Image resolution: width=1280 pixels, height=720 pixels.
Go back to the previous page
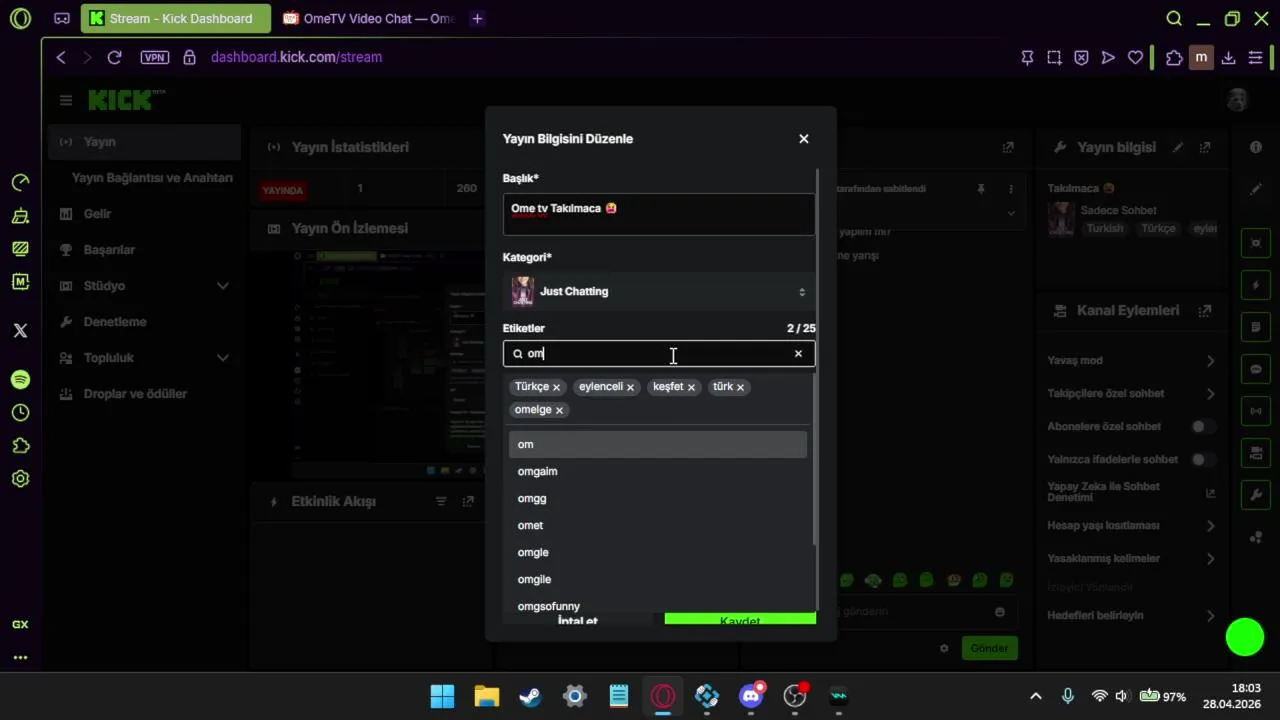(x=61, y=57)
